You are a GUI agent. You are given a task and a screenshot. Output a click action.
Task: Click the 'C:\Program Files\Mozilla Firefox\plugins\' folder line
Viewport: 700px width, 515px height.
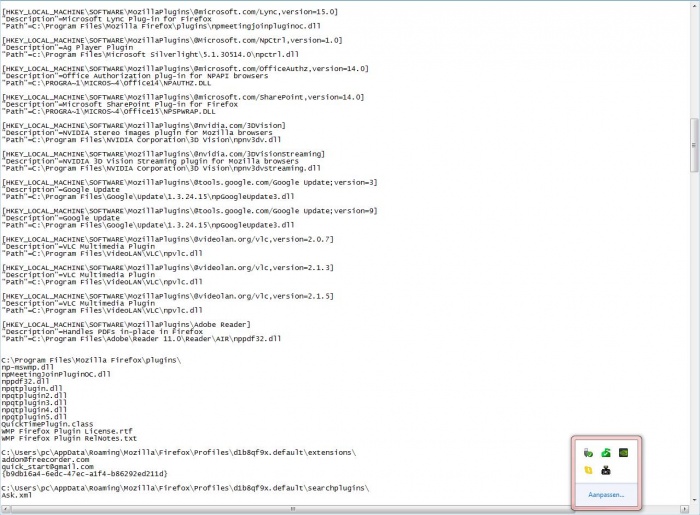(x=91, y=360)
